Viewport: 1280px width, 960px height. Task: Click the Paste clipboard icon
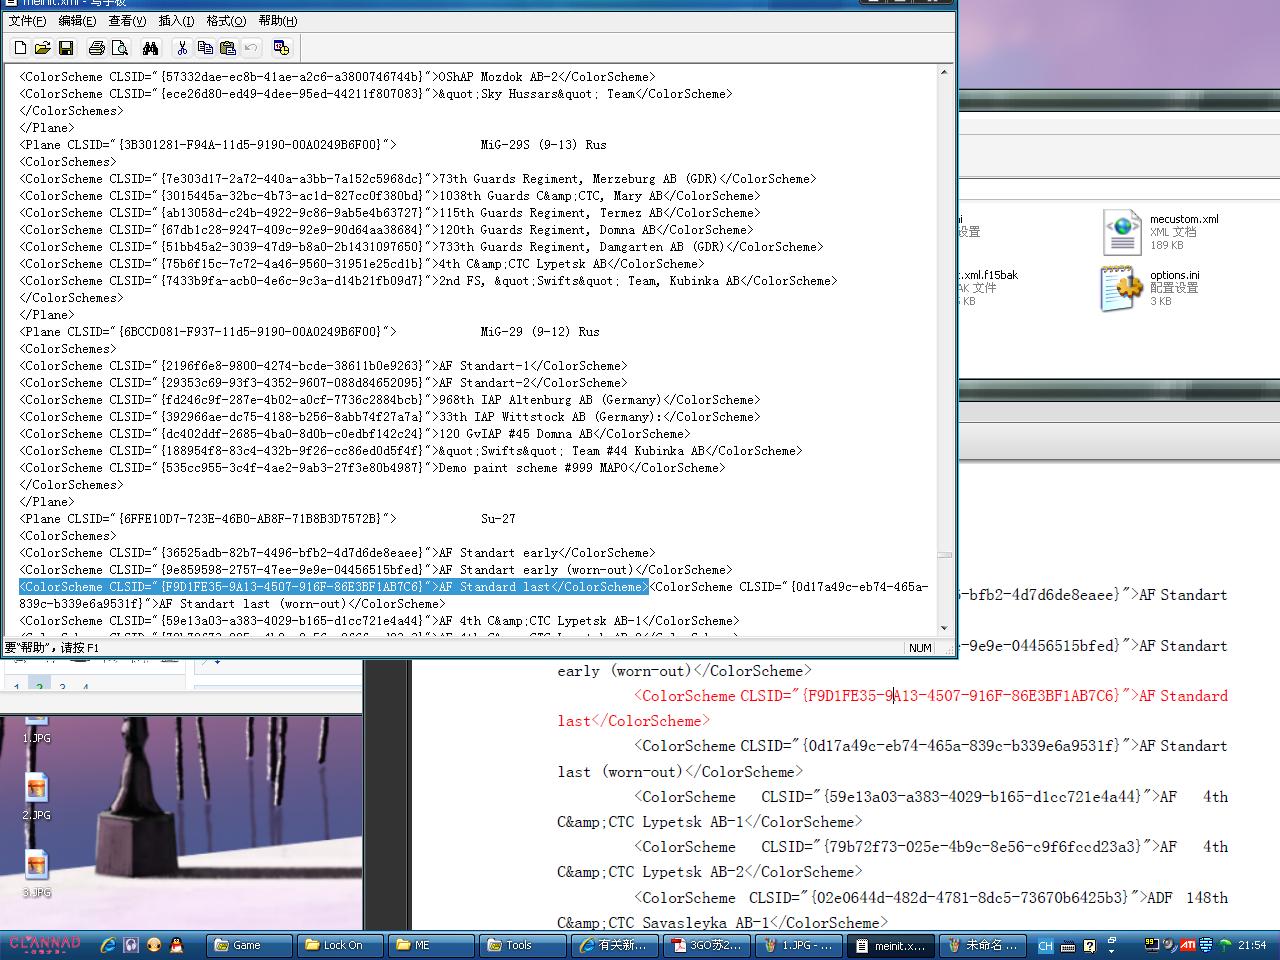click(x=228, y=47)
